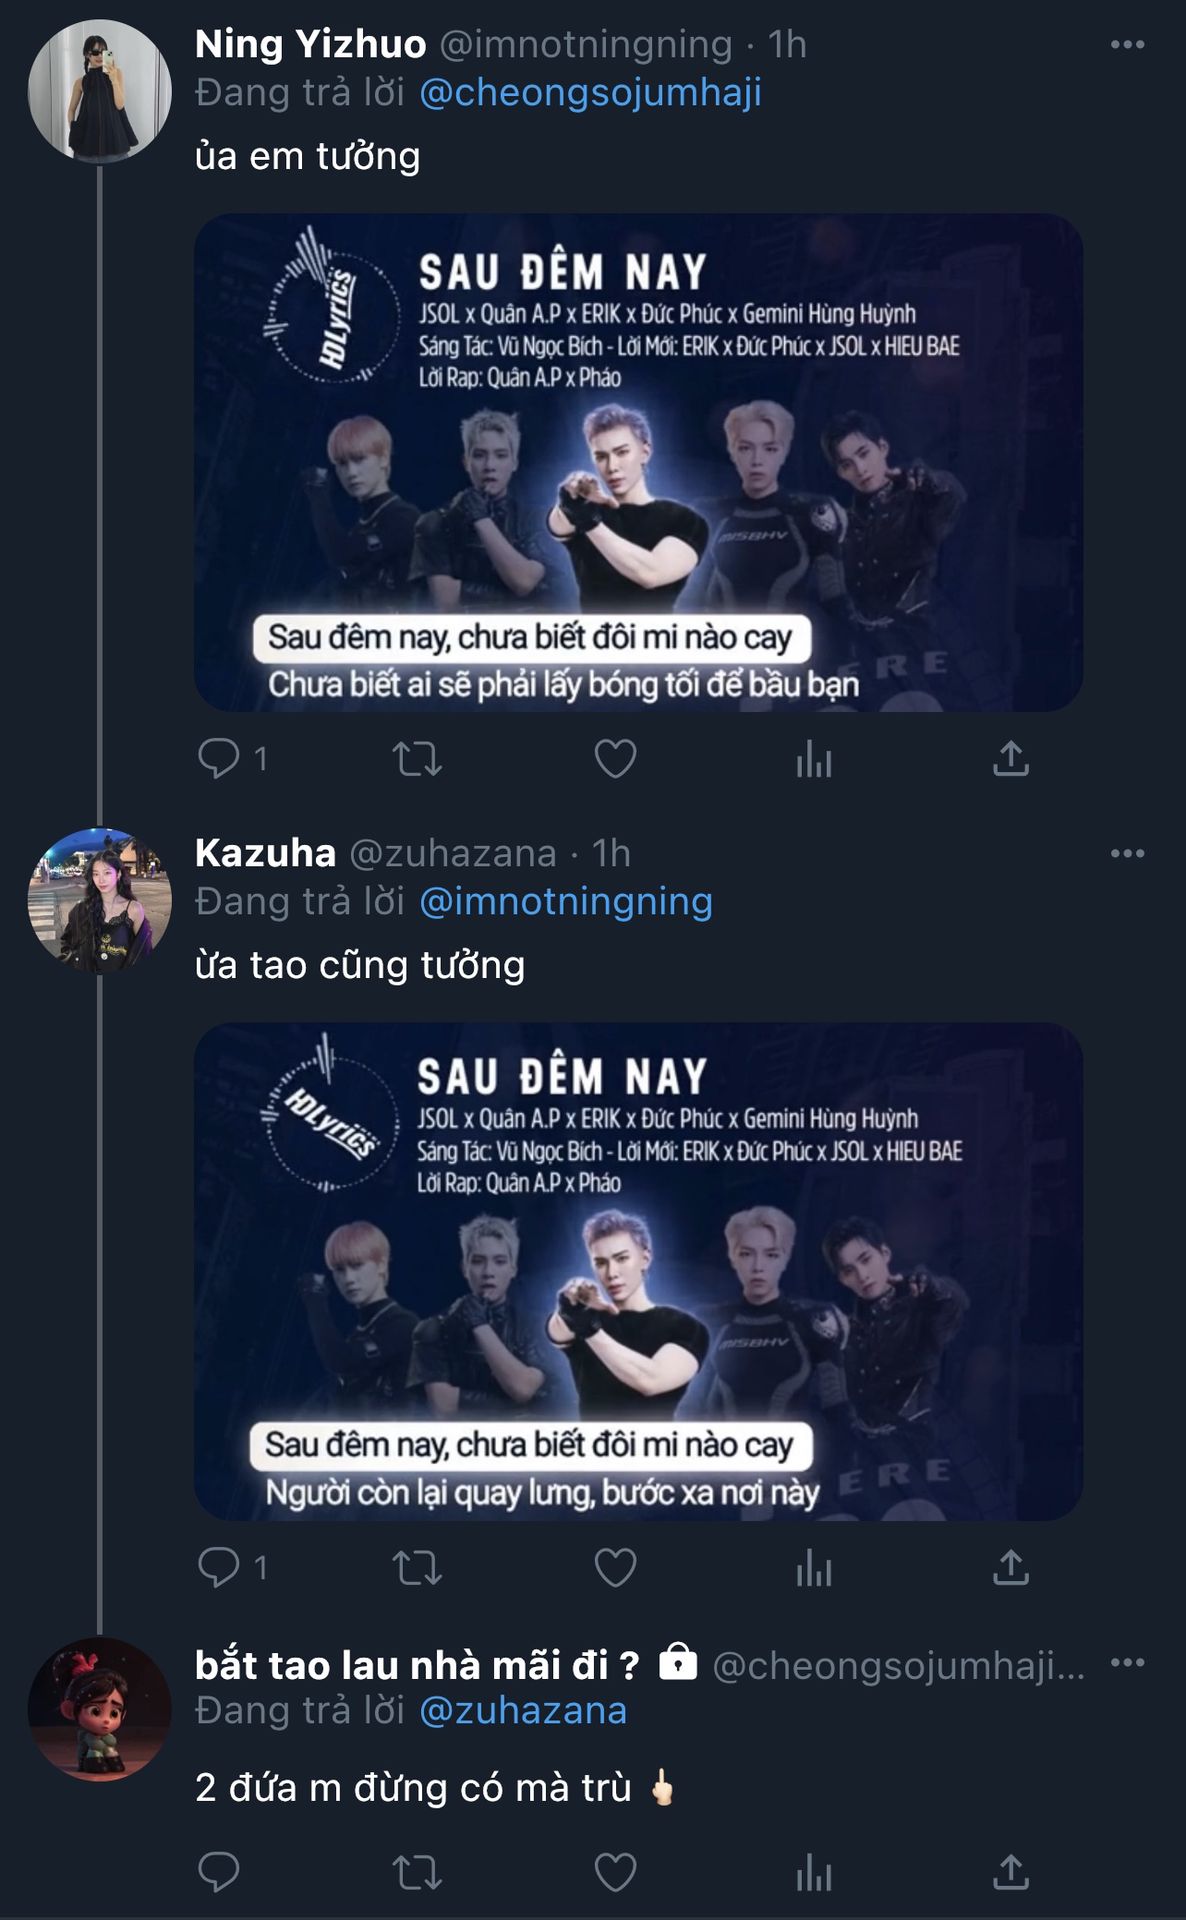This screenshot has height=1920, width=1186.
Task: Reply to the bottom tweet by cheongsojumhaji
Action: [219, 1873]
